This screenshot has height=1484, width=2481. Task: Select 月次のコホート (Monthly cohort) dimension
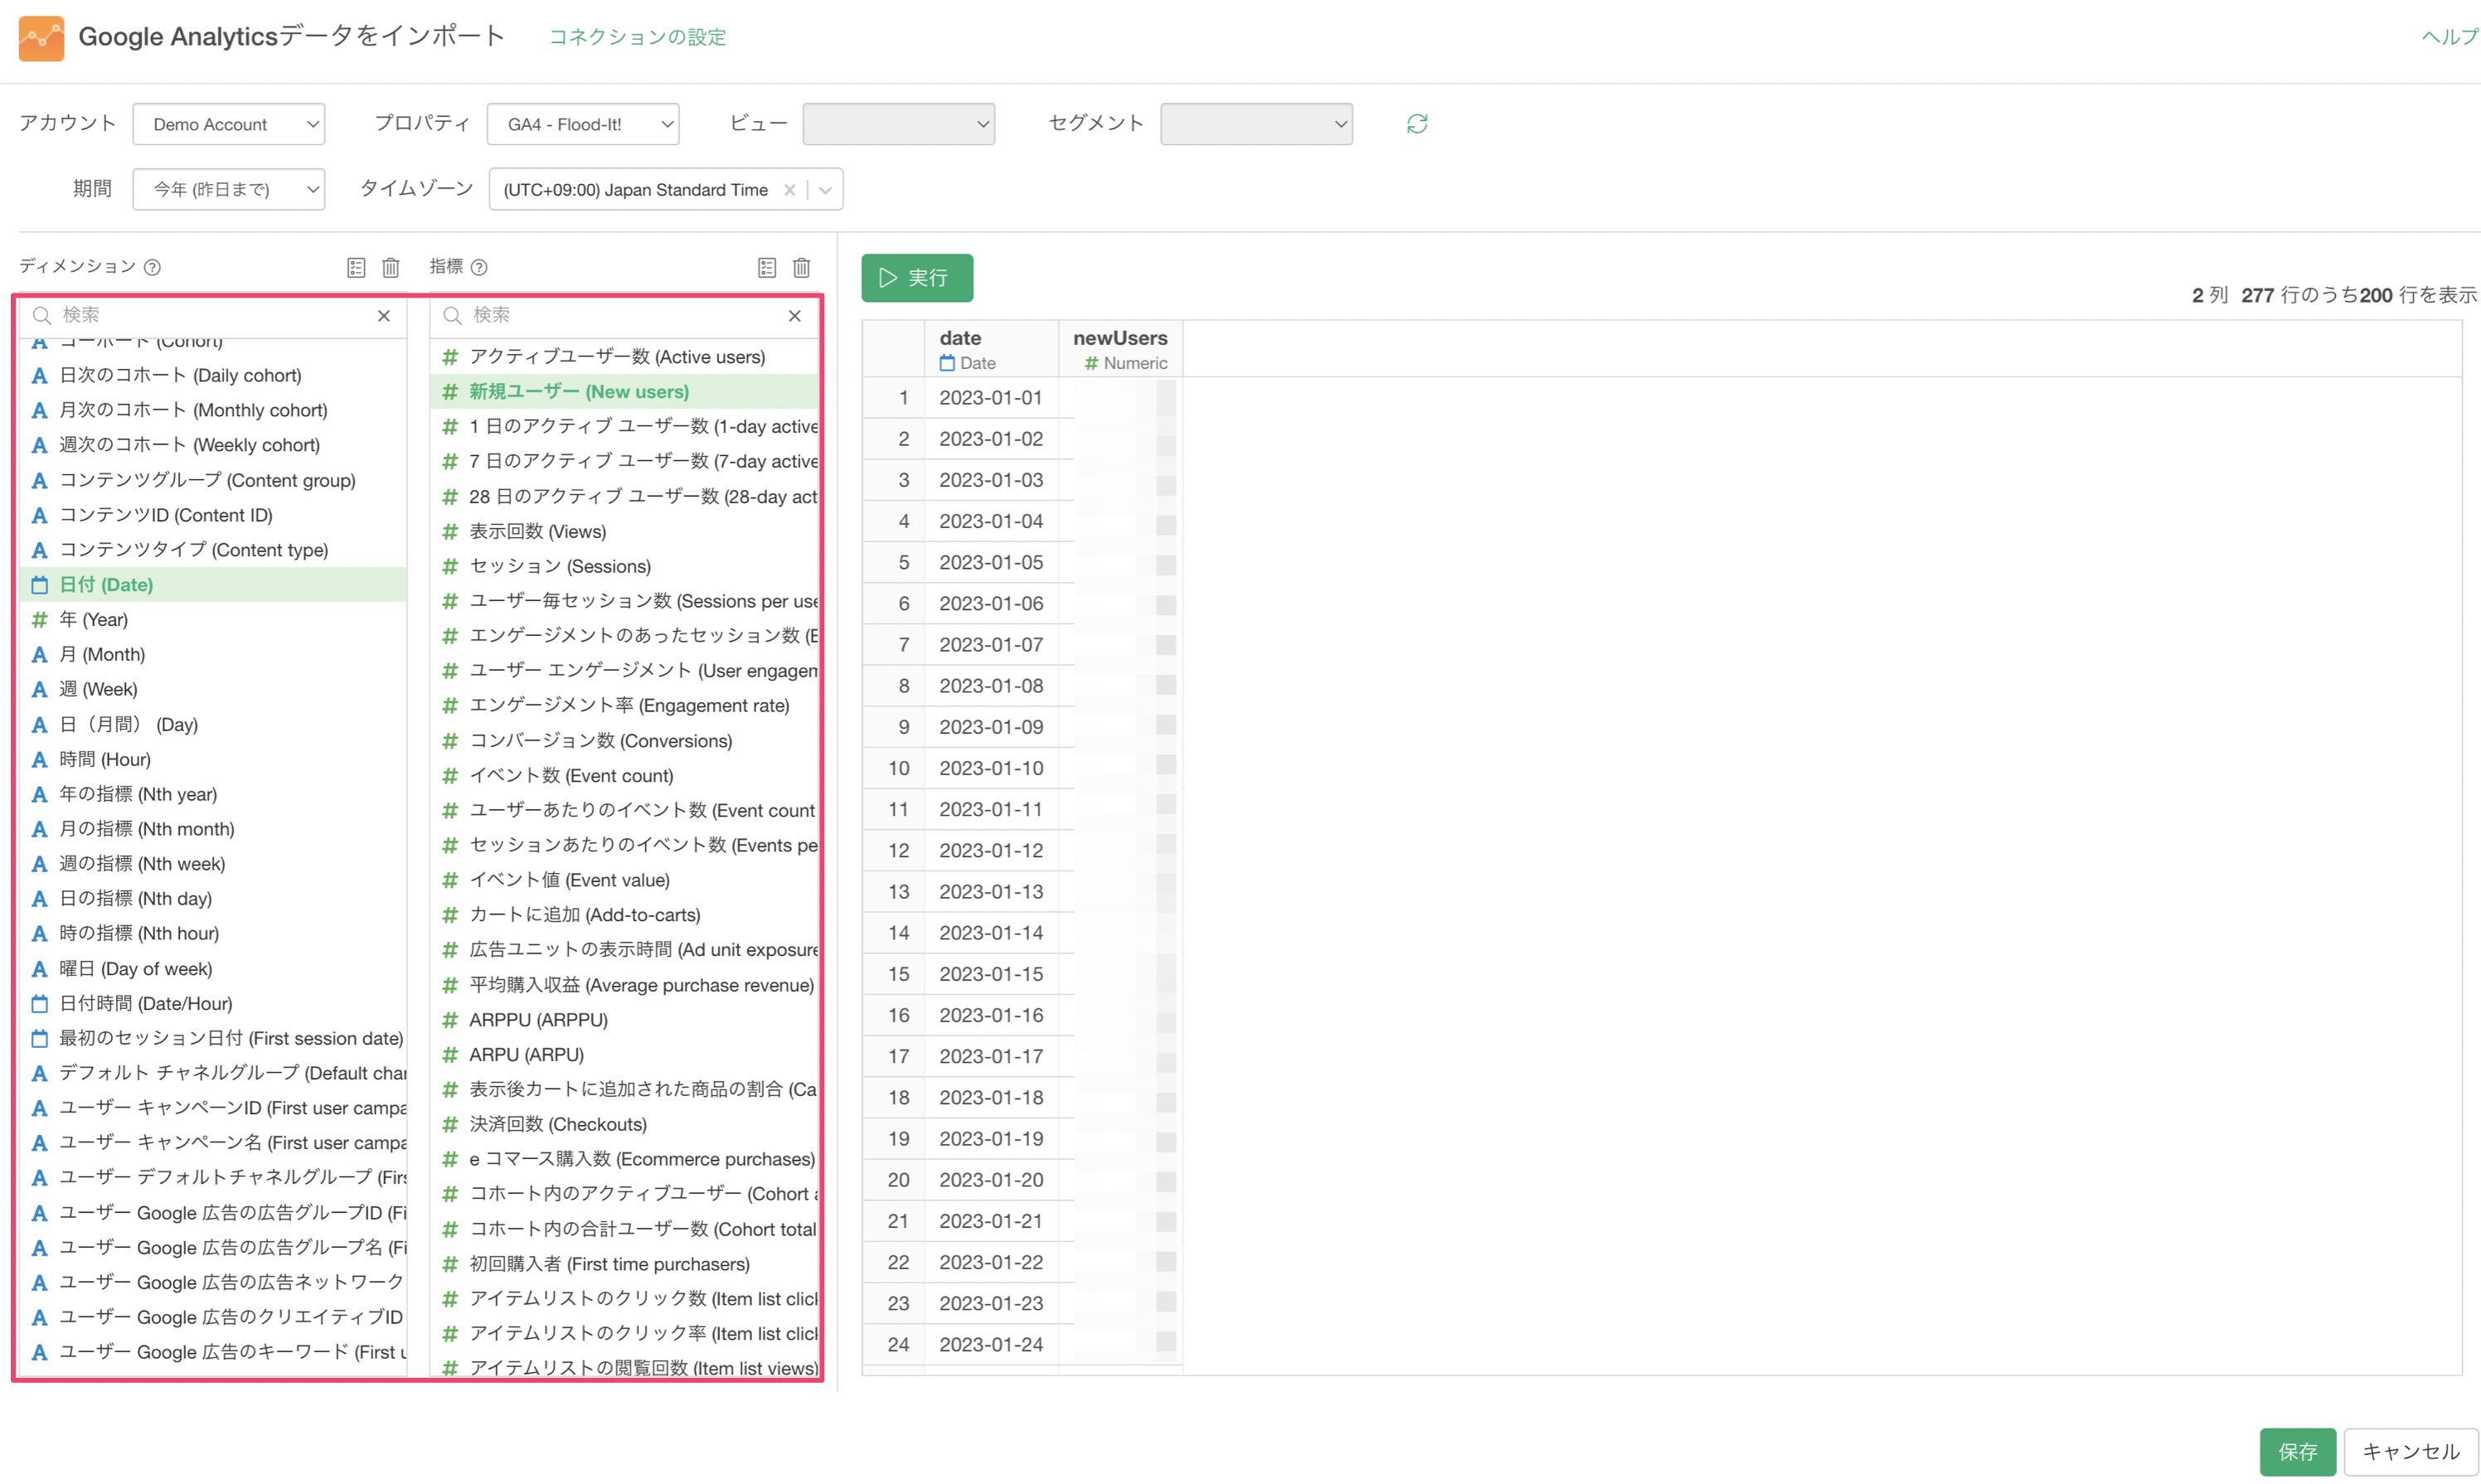tap(212, 410)
